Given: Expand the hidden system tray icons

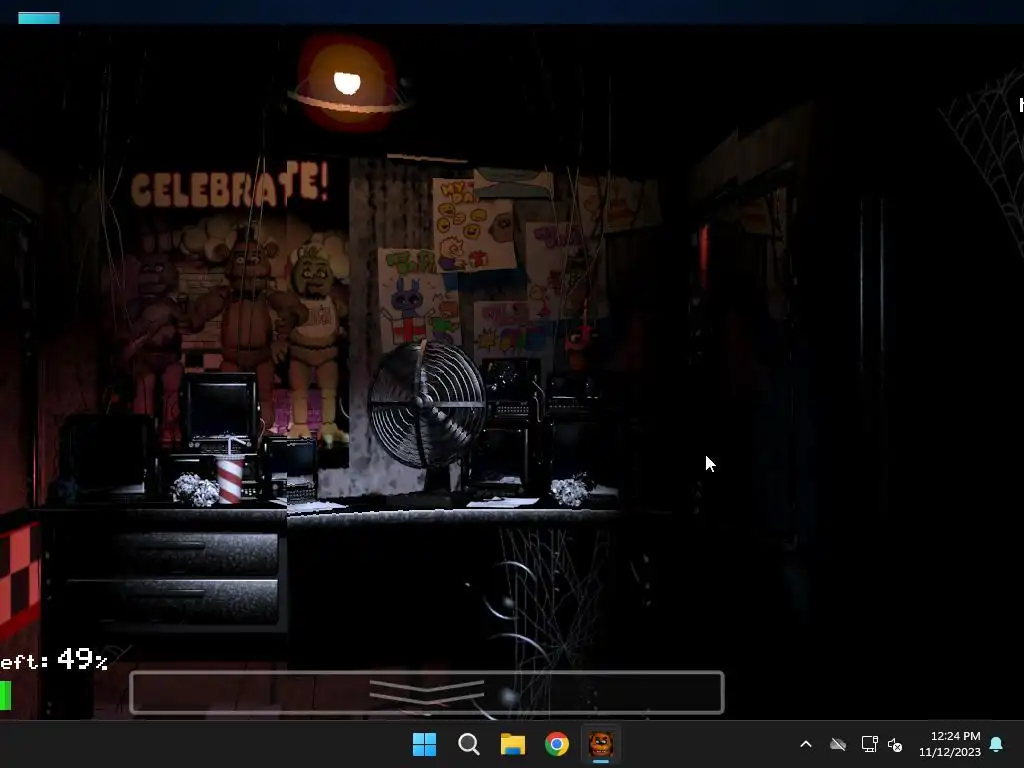Looking at the screenshot, I should pos(806,744).
